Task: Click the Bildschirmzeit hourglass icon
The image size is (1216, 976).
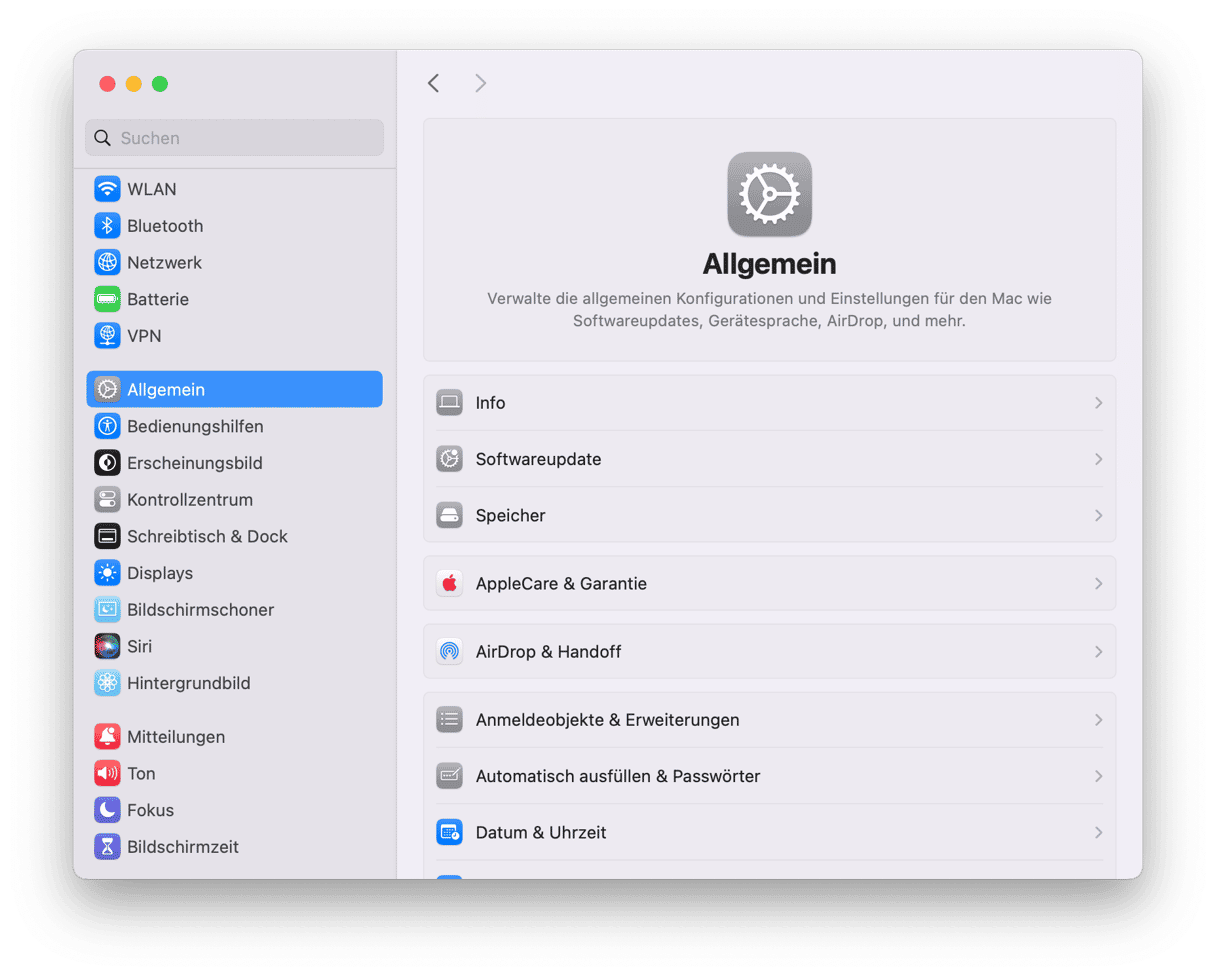Action: [107, 847]
